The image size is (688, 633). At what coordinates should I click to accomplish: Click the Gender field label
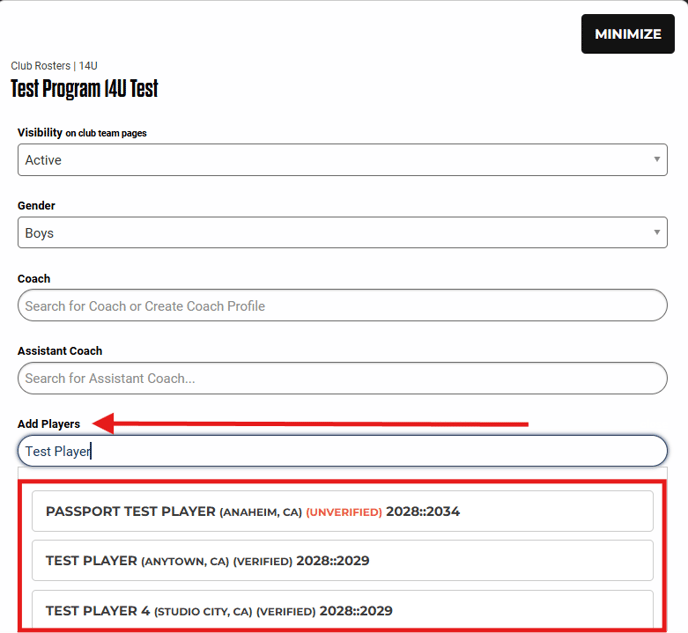[37, 206]
